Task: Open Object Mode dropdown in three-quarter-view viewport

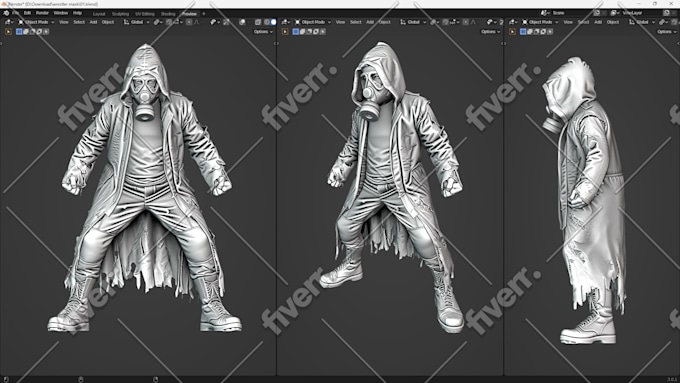Action: click(313, 22)
